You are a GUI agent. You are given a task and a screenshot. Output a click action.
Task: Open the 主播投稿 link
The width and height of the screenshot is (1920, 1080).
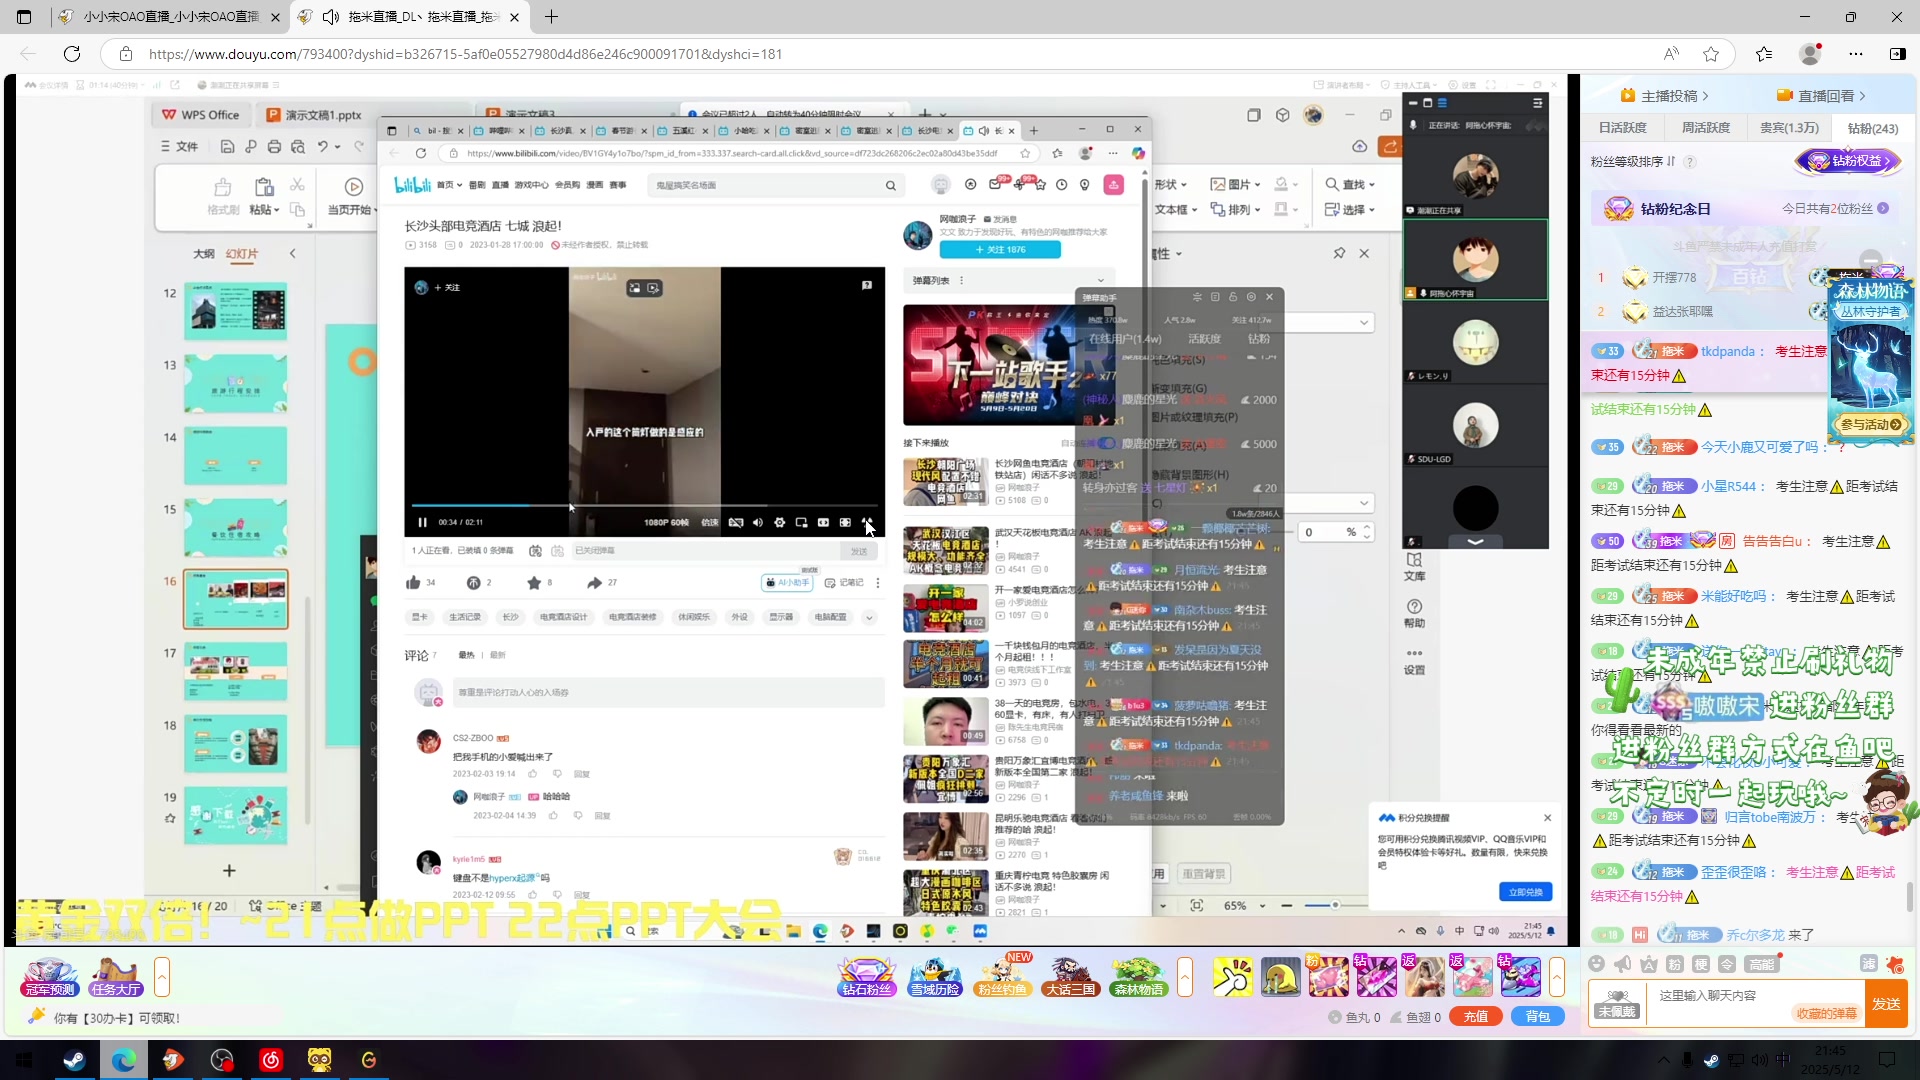click(x=1664, y=96)
